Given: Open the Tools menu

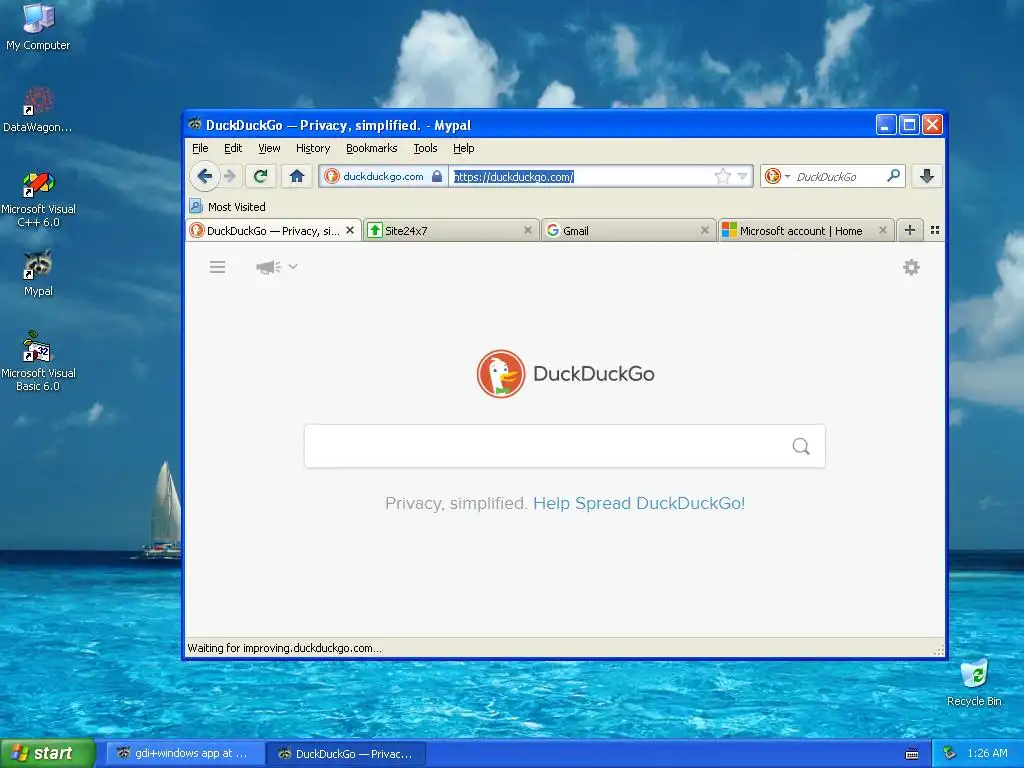Looking at the screenshot, I should tap(425, 148).
